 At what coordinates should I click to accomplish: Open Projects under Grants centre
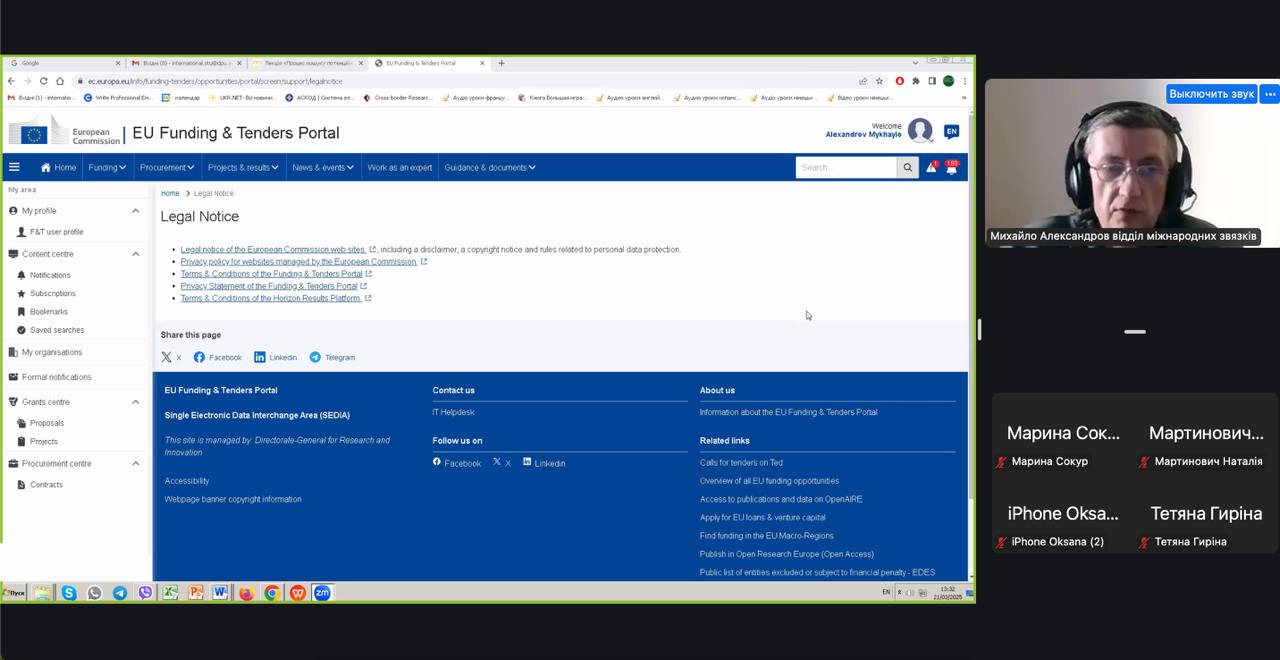[37, 441]
